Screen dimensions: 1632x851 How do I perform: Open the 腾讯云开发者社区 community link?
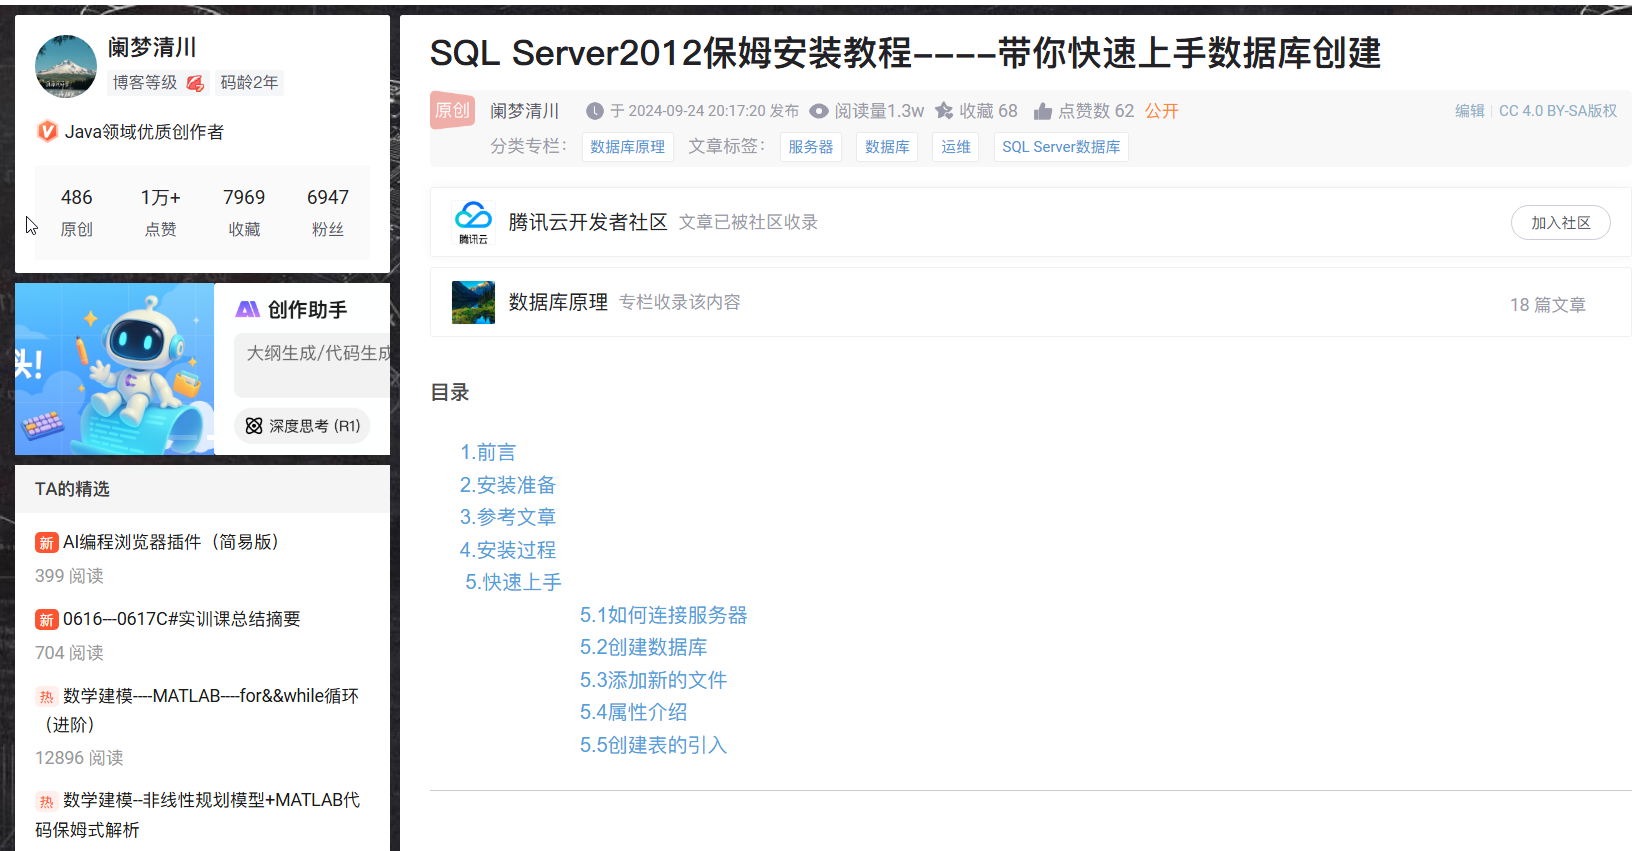coord(588,222)
